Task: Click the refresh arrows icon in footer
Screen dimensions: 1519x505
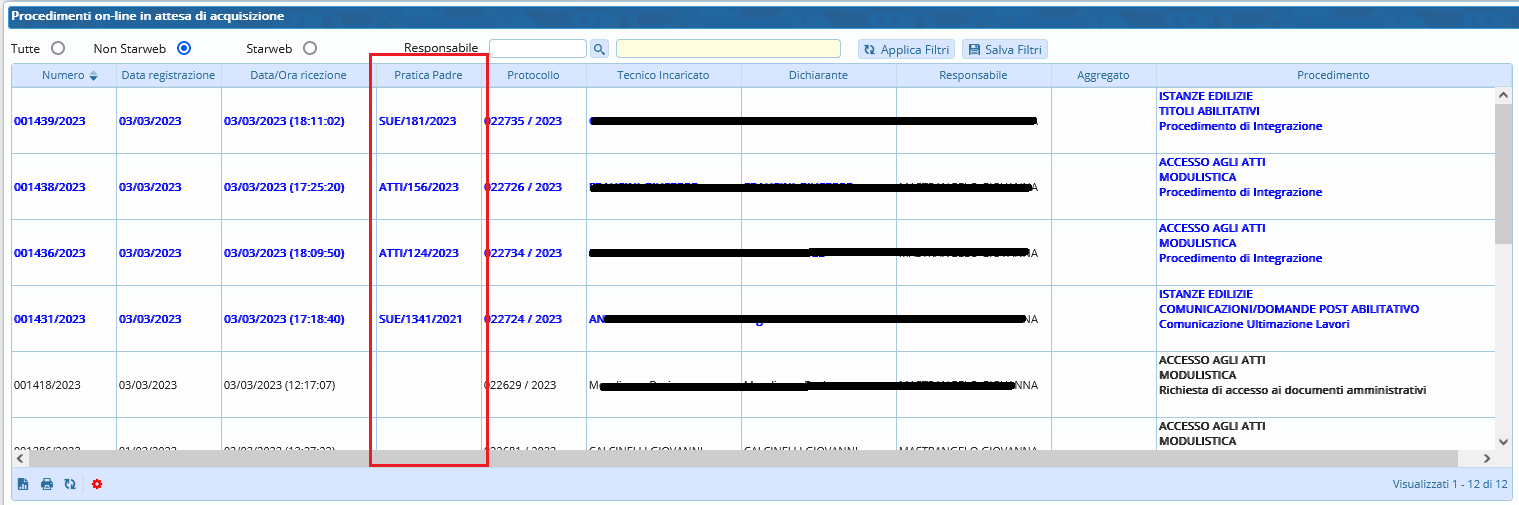Action: click(69, 484)
